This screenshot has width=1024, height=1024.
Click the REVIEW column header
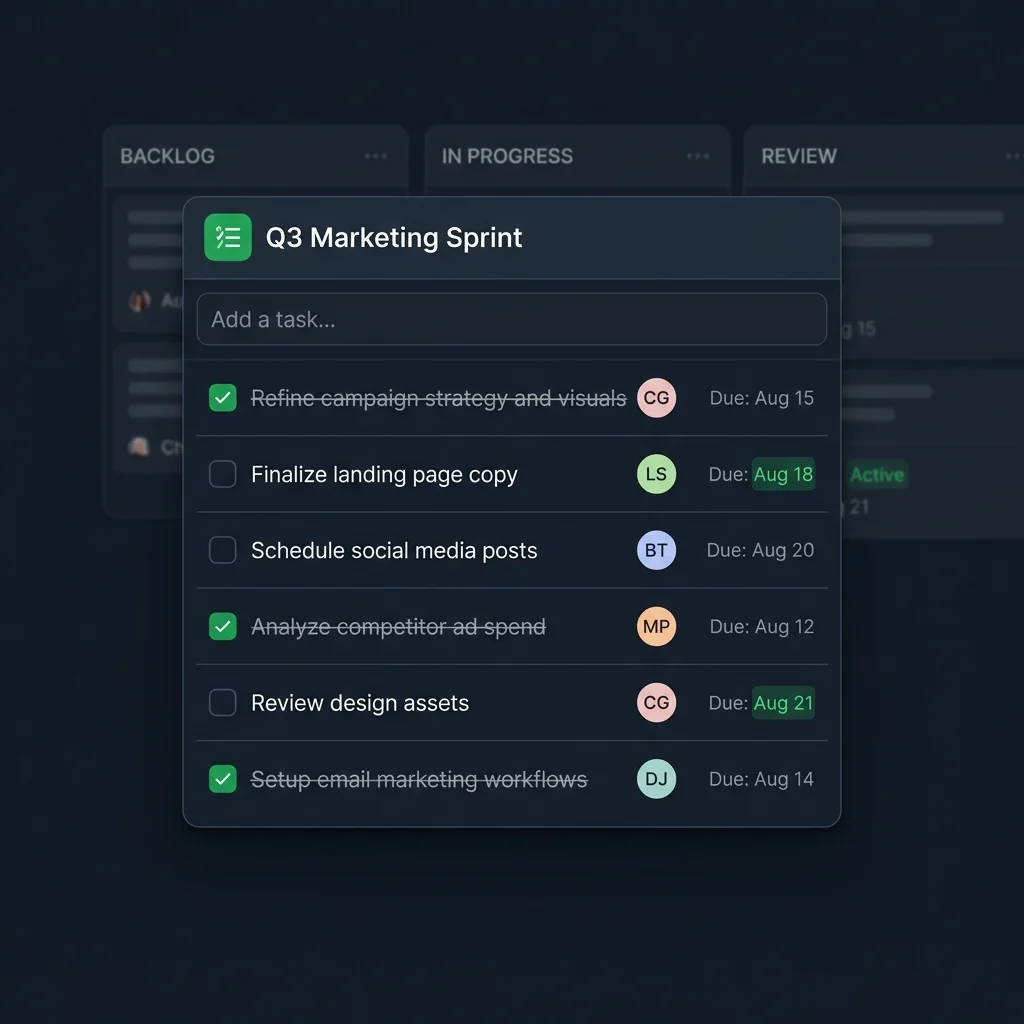799,156
